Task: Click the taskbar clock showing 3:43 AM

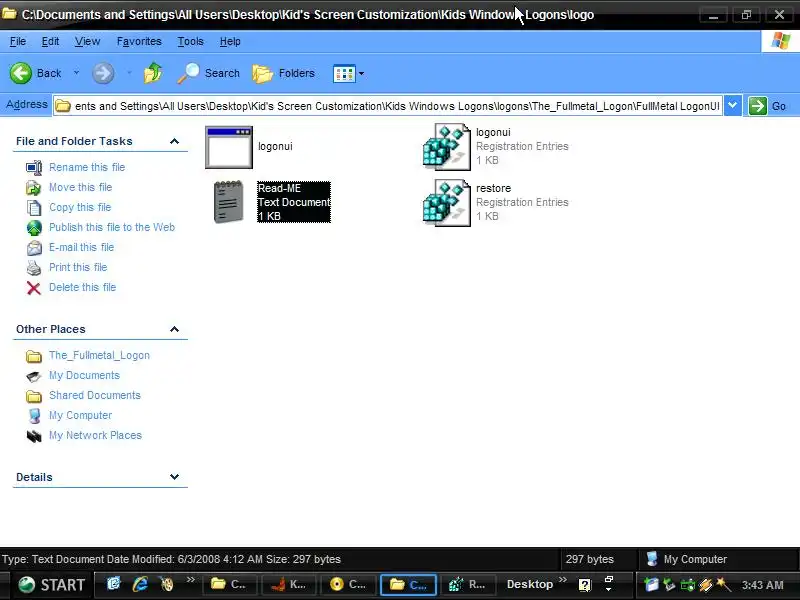Action: [762, 585]
